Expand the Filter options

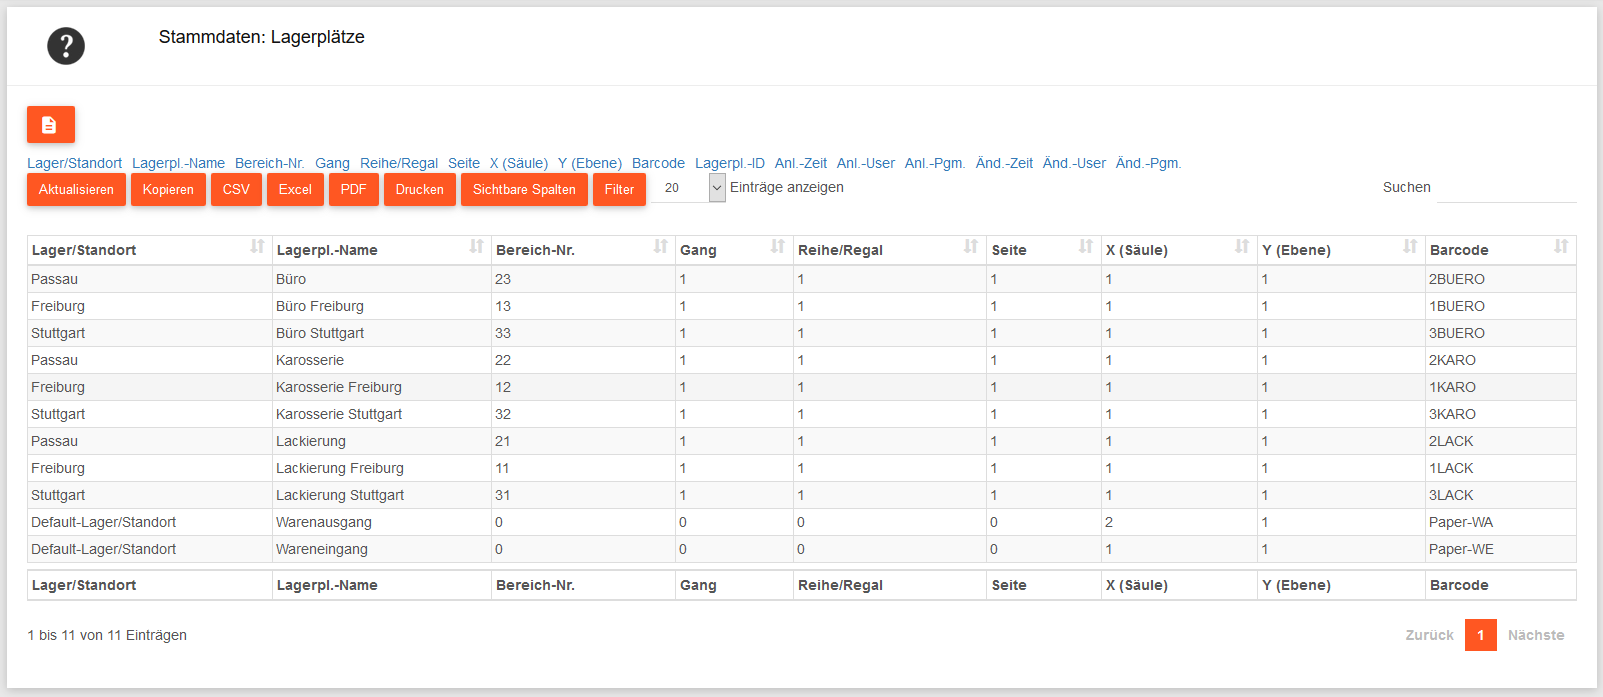click(x=619, y=189)
